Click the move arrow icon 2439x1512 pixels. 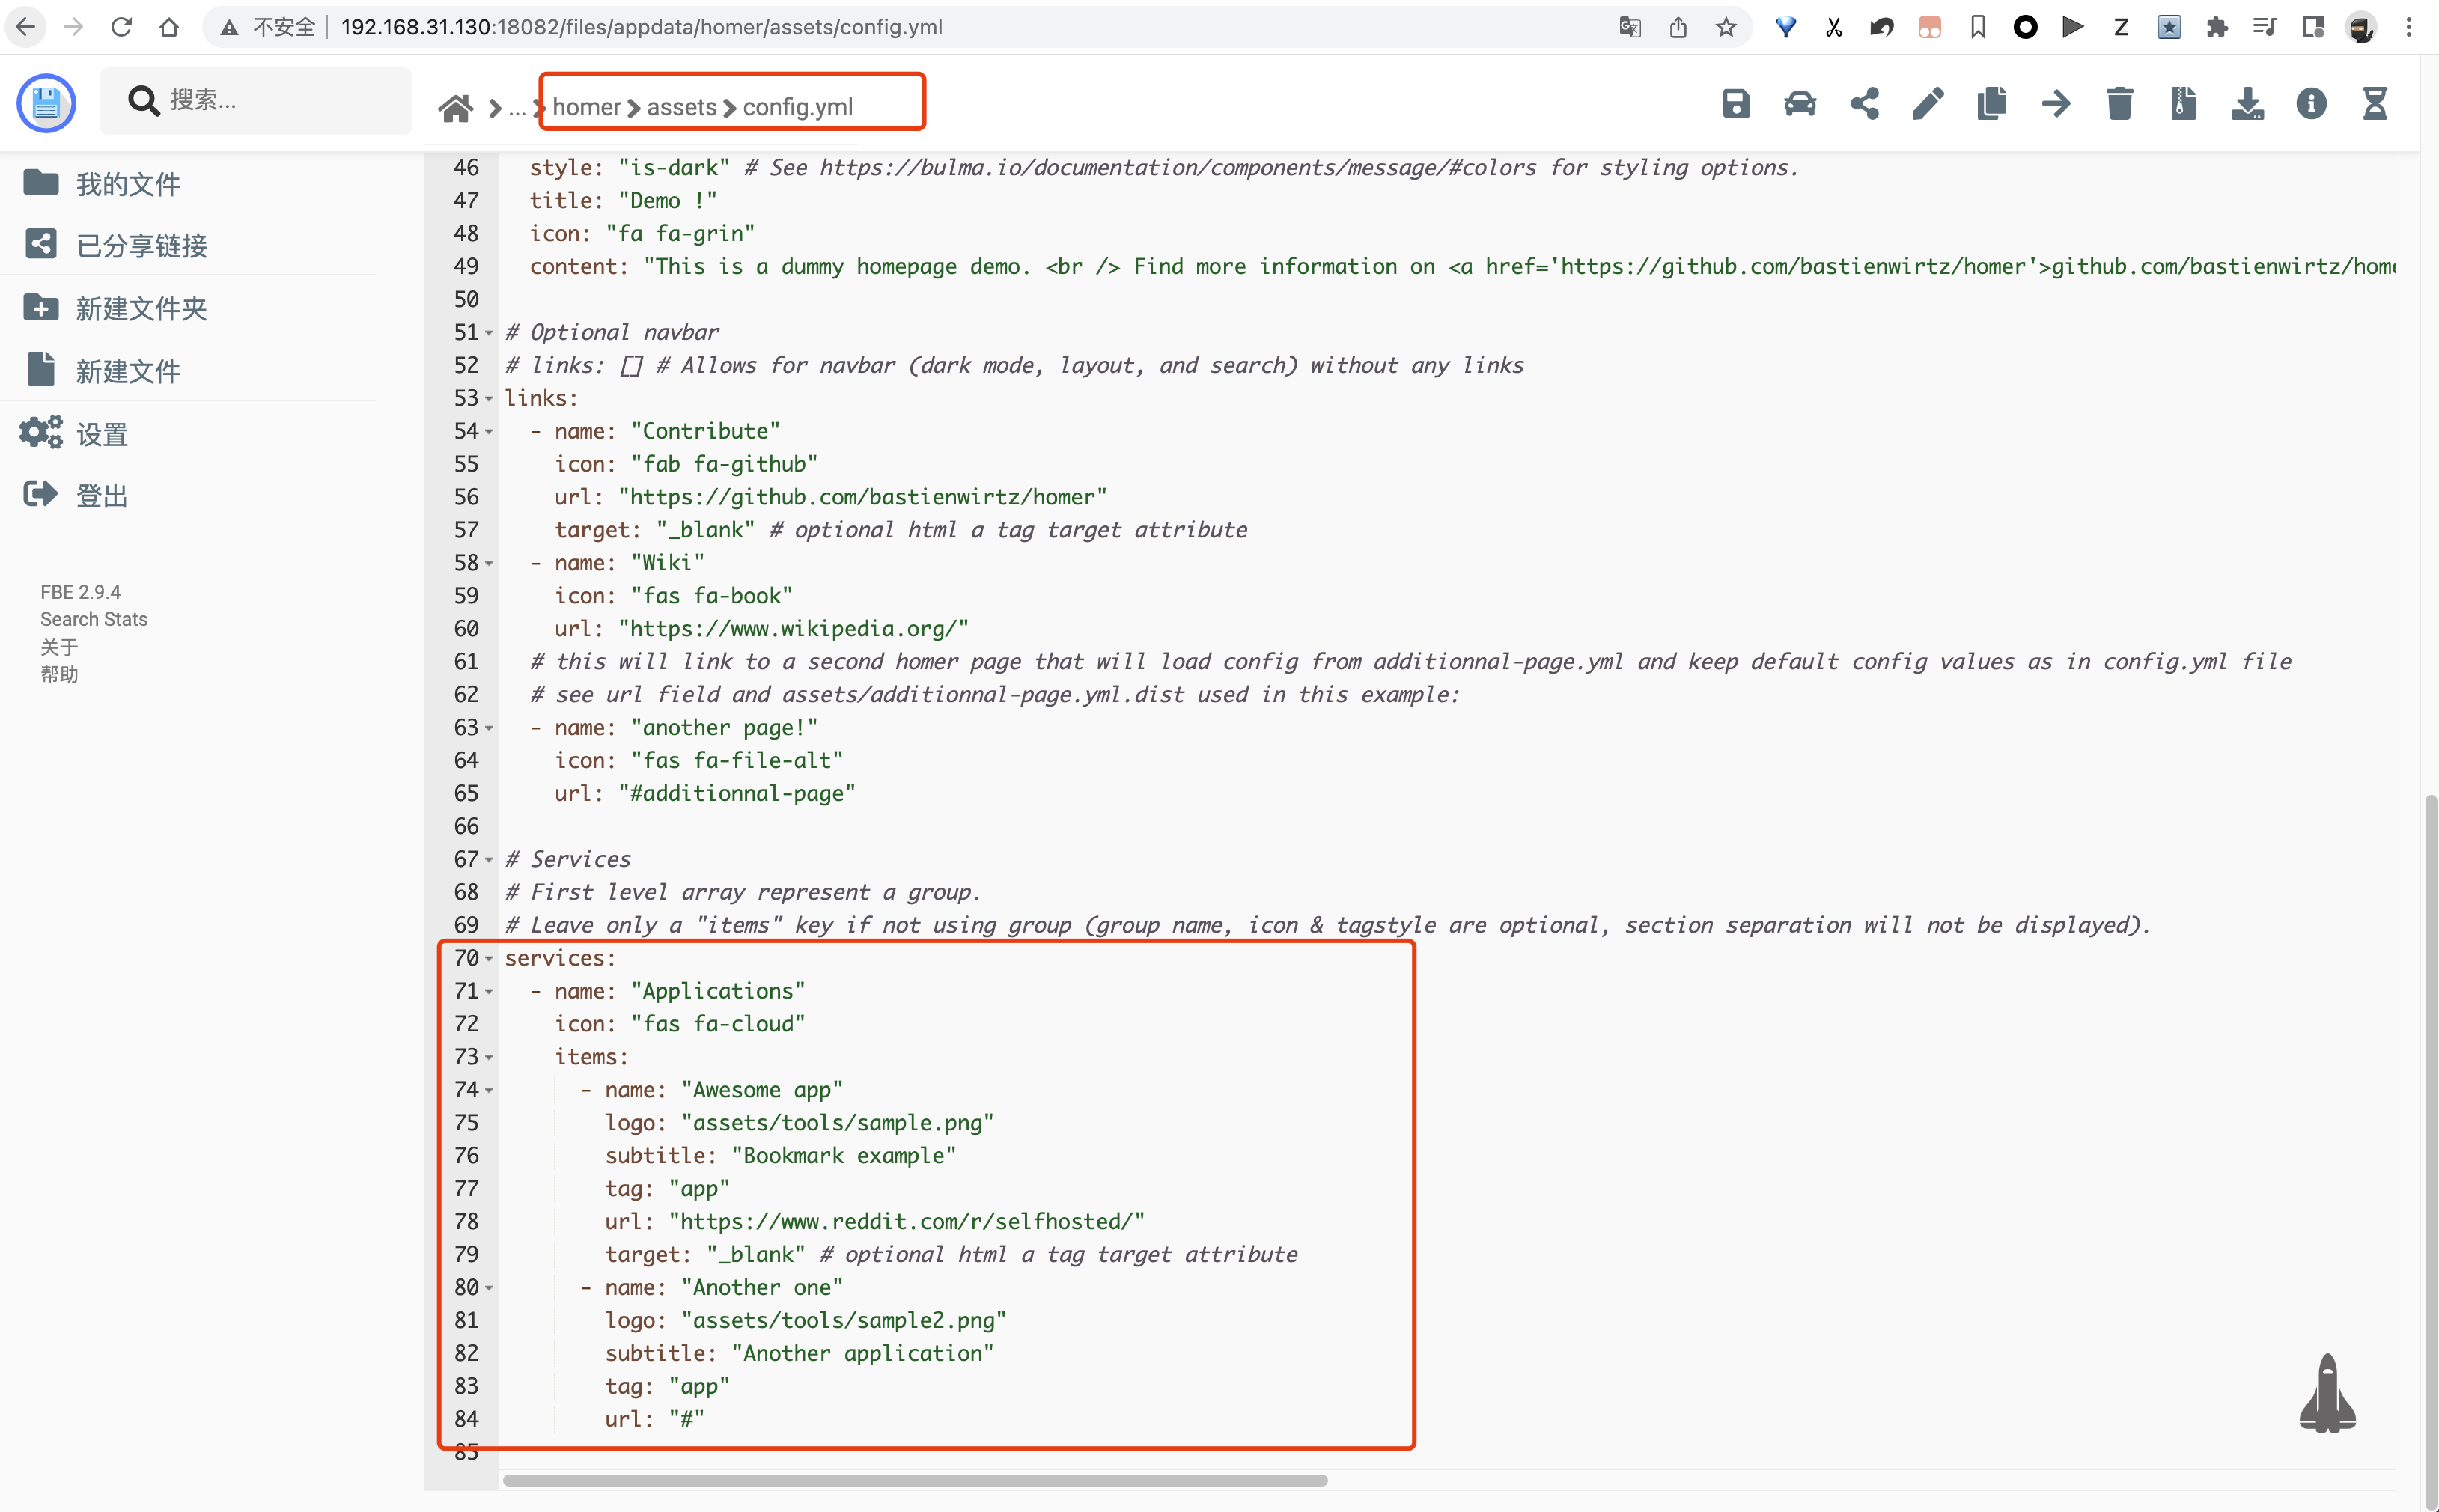[x=2056, y=104]
